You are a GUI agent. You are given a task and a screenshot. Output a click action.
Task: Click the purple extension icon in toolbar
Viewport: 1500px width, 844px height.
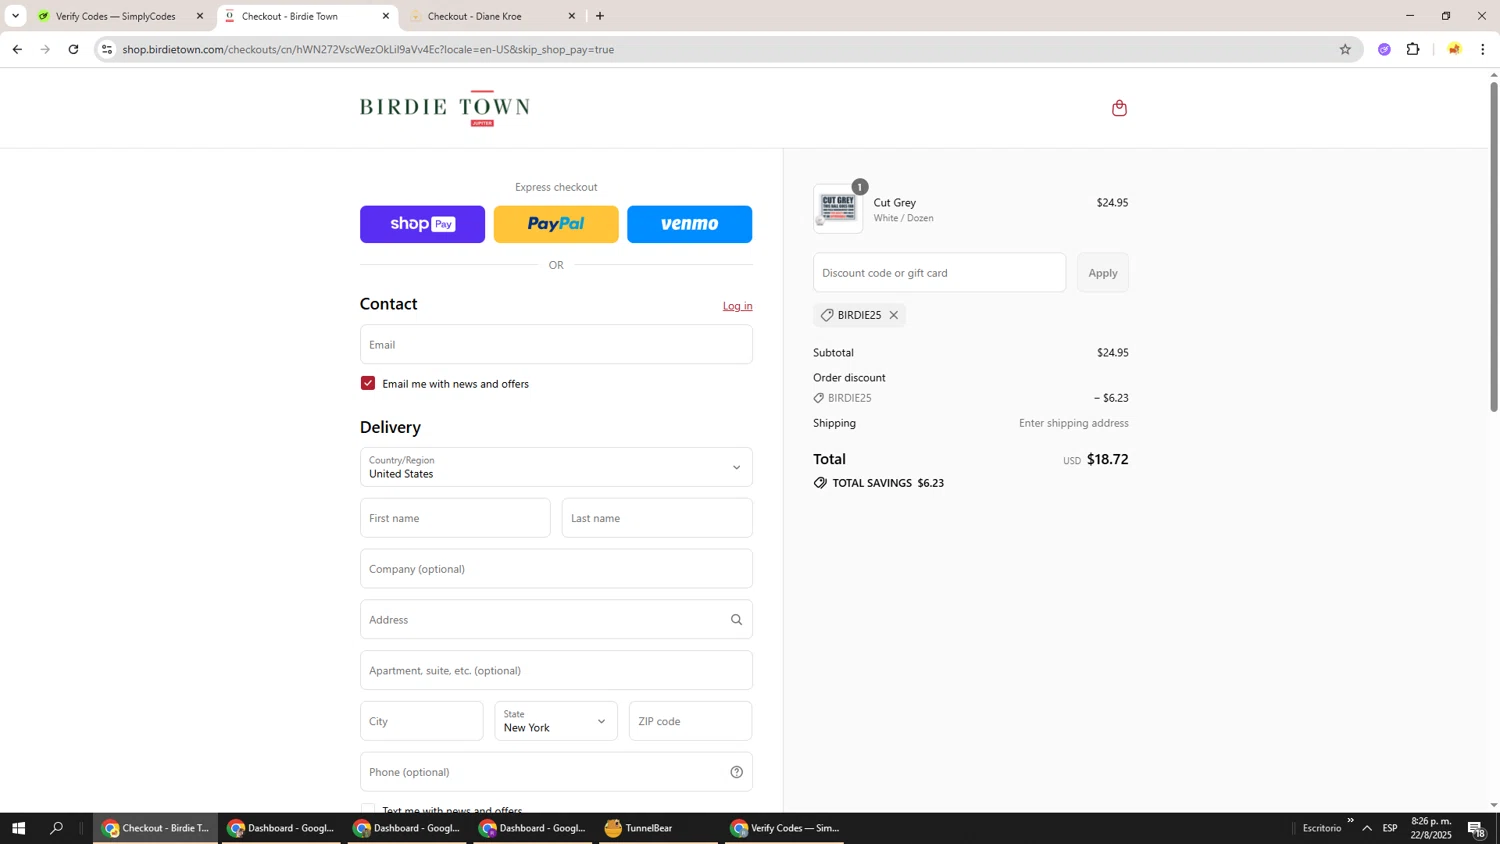click(x=1384, y=49)
